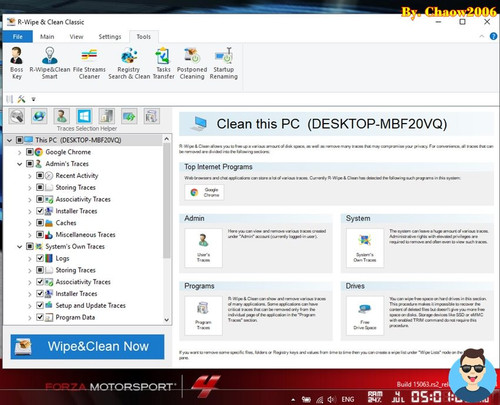This screenshot has height=405, width=500.
Task: Collapse the This PC tree node
Action: 9,140
